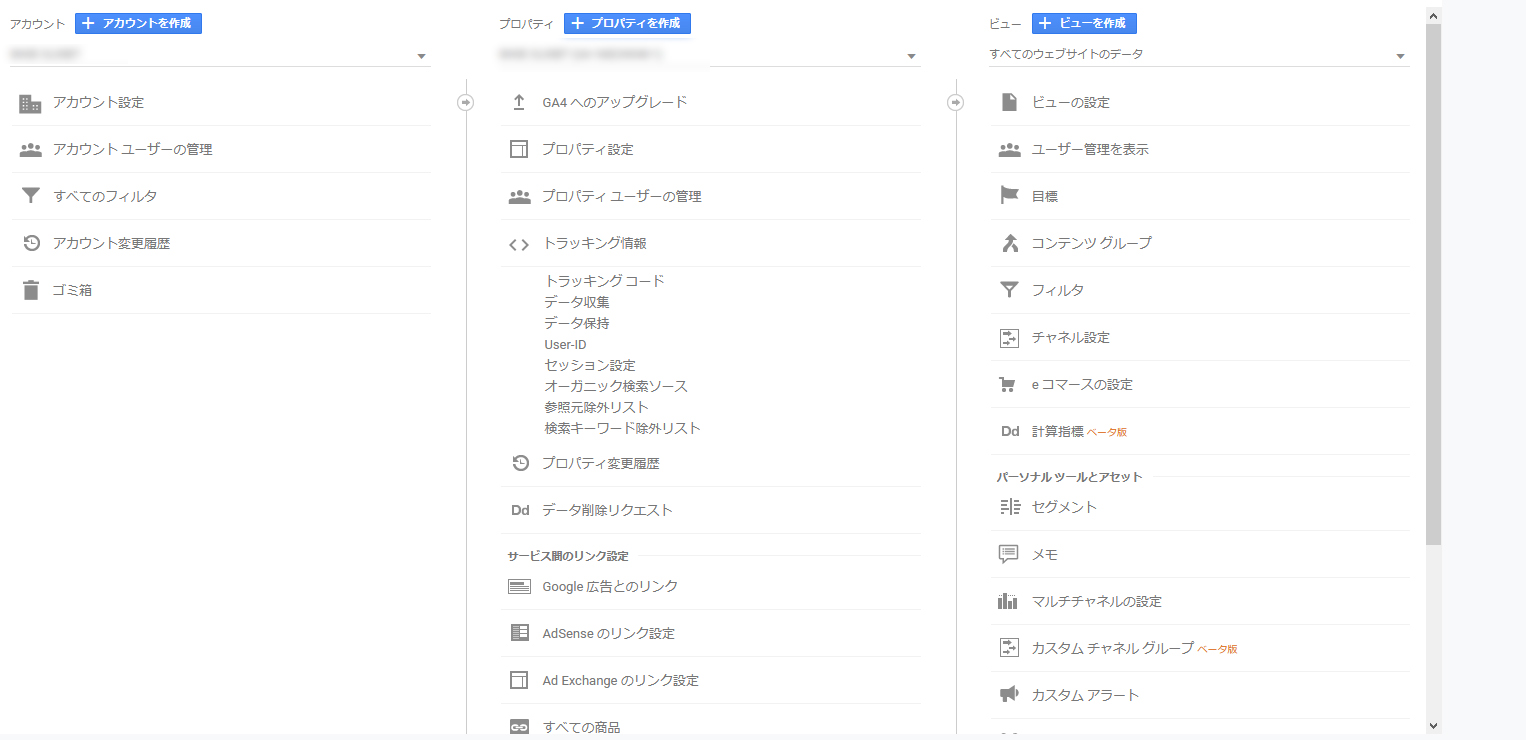Click the プロパティ変更履歴 history icon
Image resolution: width=1526 pixels, height=740 pixels.
(520, 463)
